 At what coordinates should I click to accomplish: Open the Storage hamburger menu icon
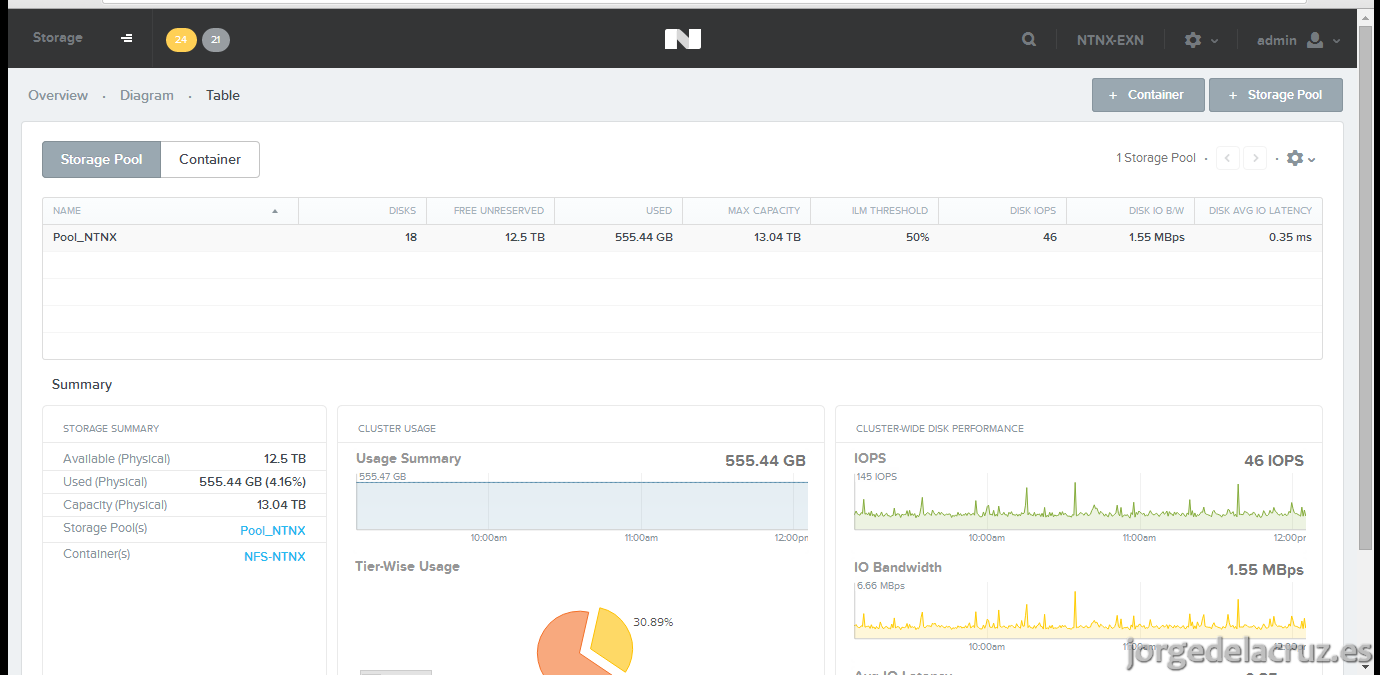point(127,38)
